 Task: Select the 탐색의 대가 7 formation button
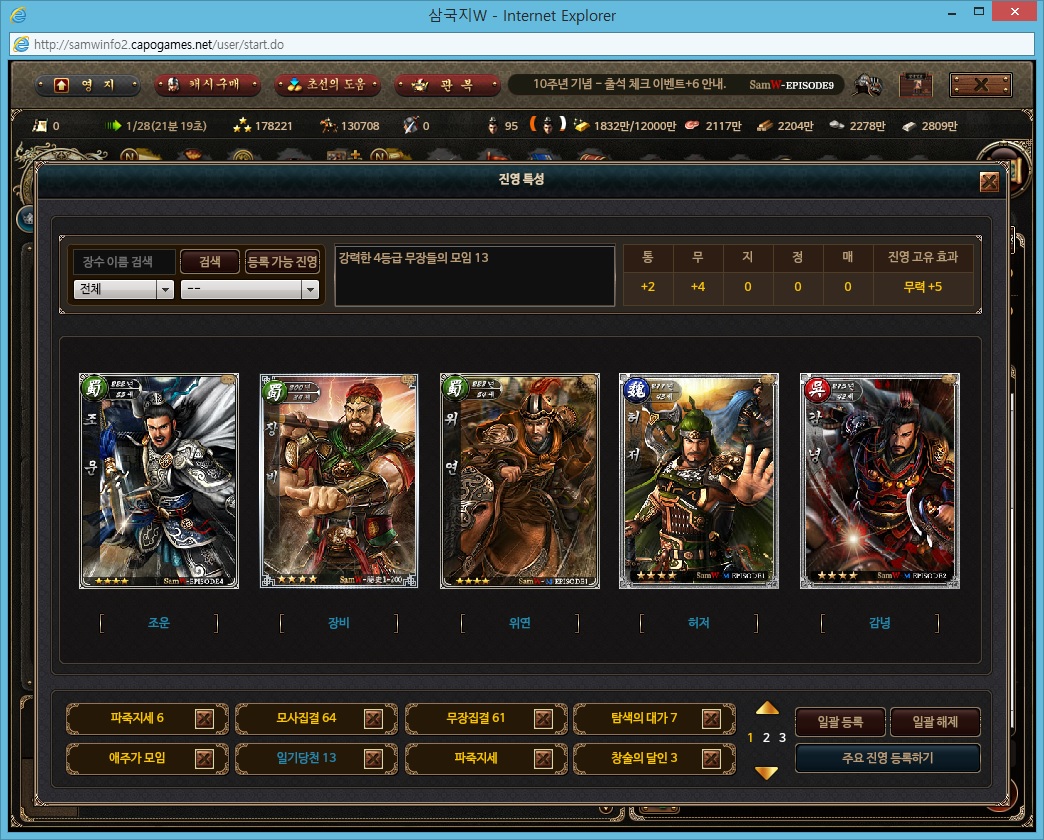(x=654, y=719)
